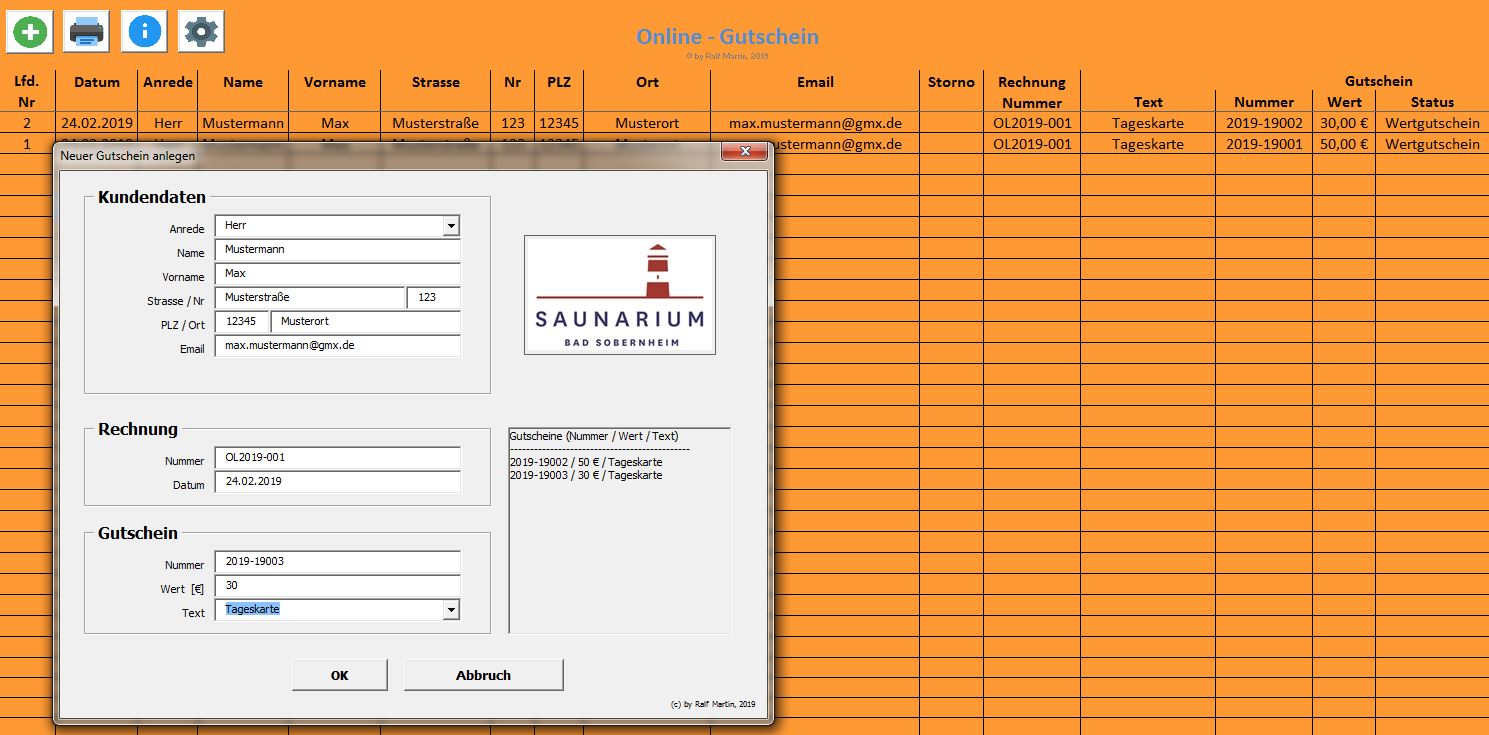Select voucher 2019-19003 in the Gutscheine list
This screenshot has height=735, width=1489.
(585, 476)
